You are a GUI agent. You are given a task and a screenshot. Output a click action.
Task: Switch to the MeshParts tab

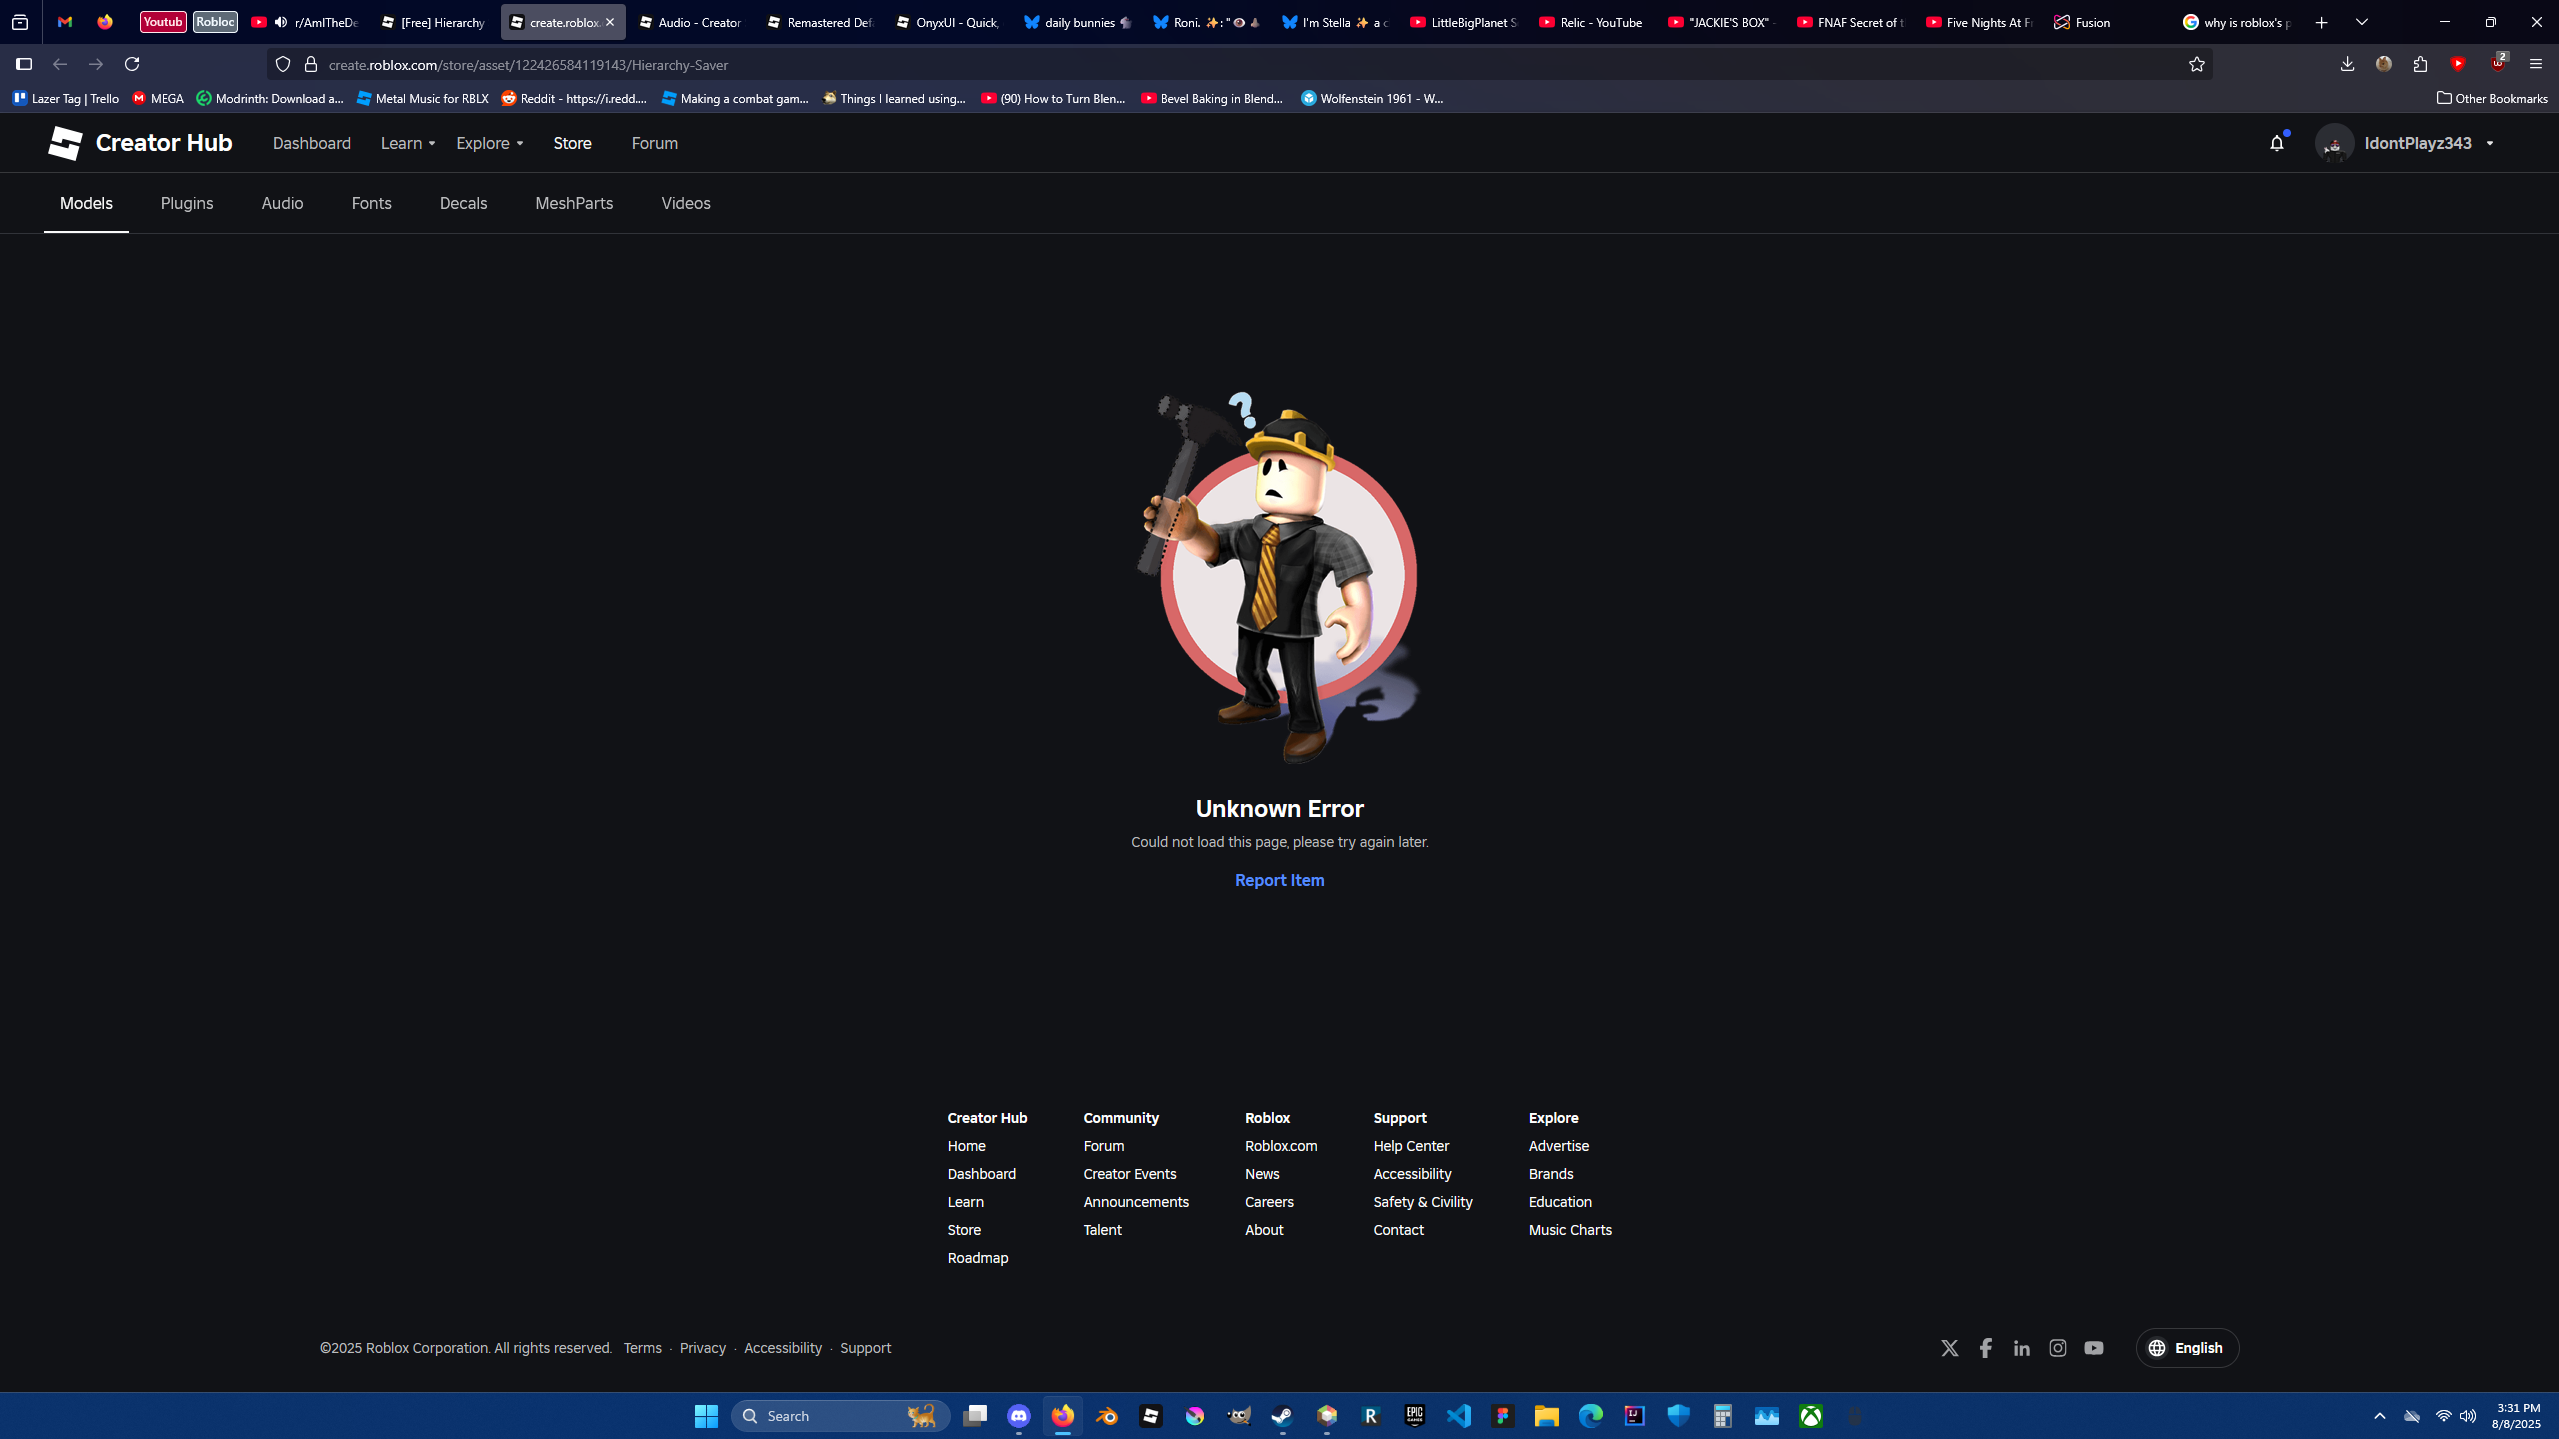[574, 203]
